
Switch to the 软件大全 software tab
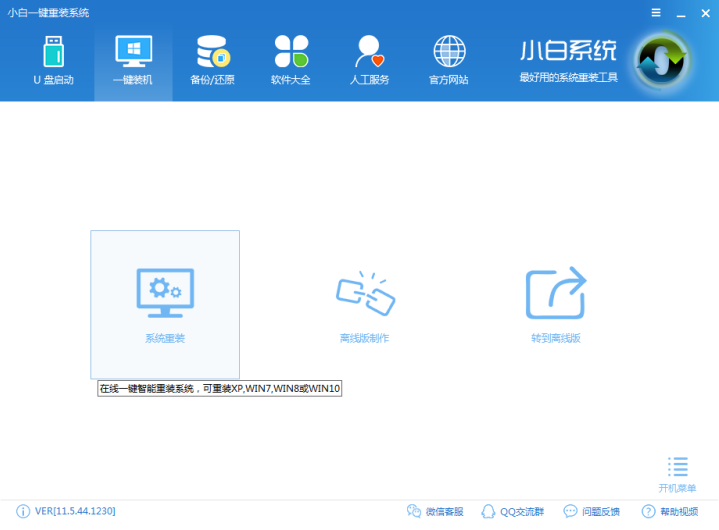click(x=291, y=61)
